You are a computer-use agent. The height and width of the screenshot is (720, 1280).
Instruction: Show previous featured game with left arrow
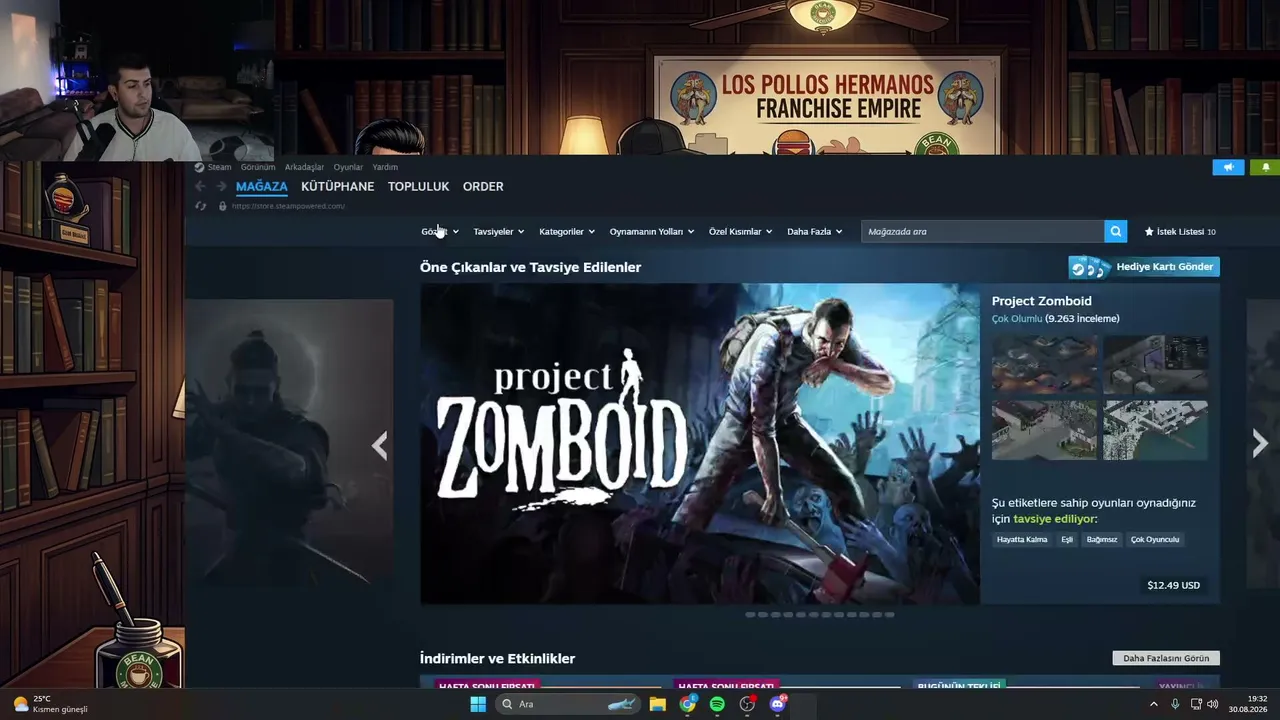(379, 445)
